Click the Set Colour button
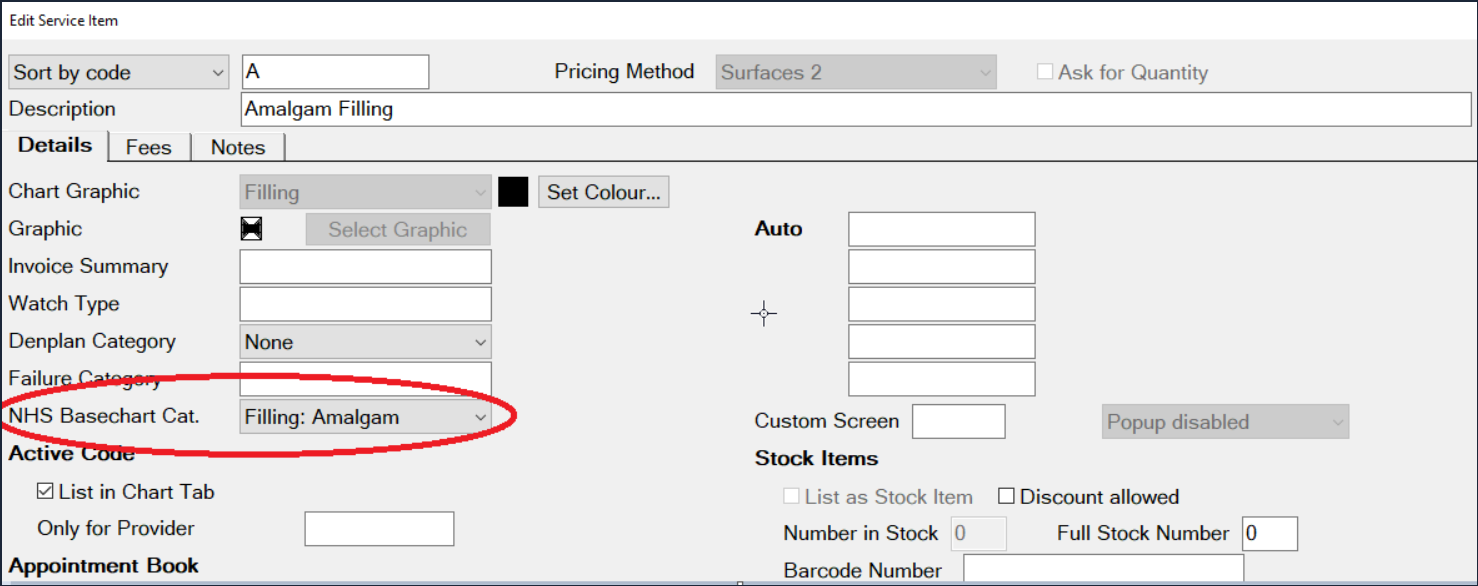 (603, 191)
